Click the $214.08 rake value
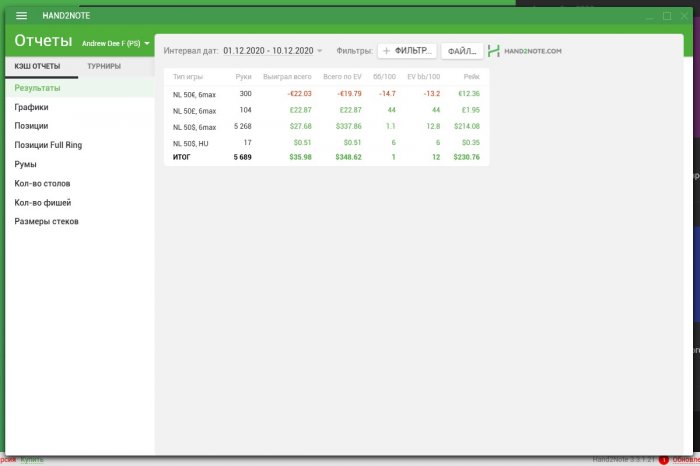The width and height of the screenshot is (700, 466). coord(467,126)
